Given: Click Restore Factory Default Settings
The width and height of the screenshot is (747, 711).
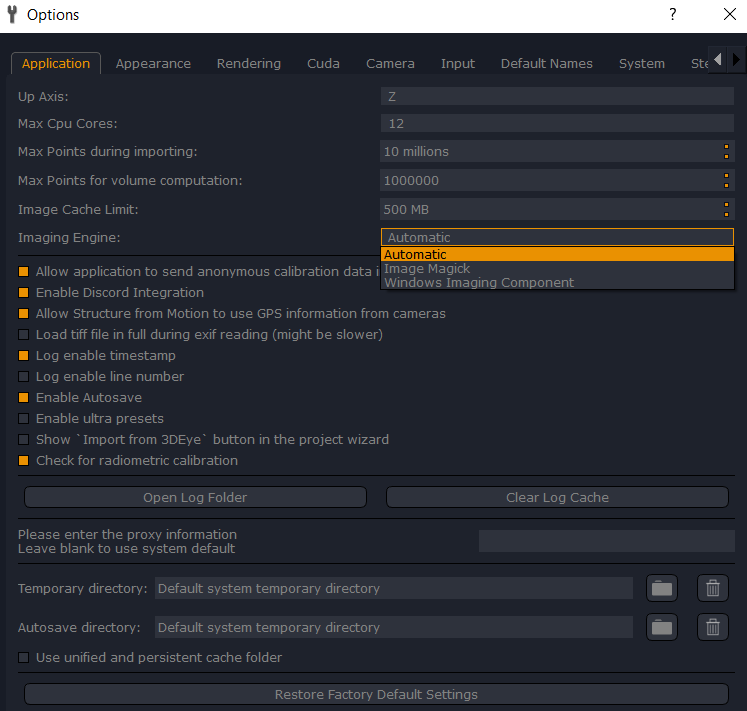Looking at the screenshot, I should (x=376, y=694).
